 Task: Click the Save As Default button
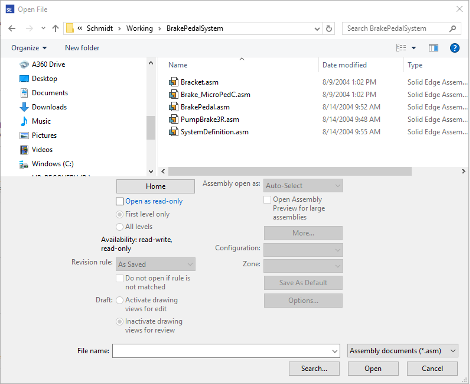tap(303, 283)
